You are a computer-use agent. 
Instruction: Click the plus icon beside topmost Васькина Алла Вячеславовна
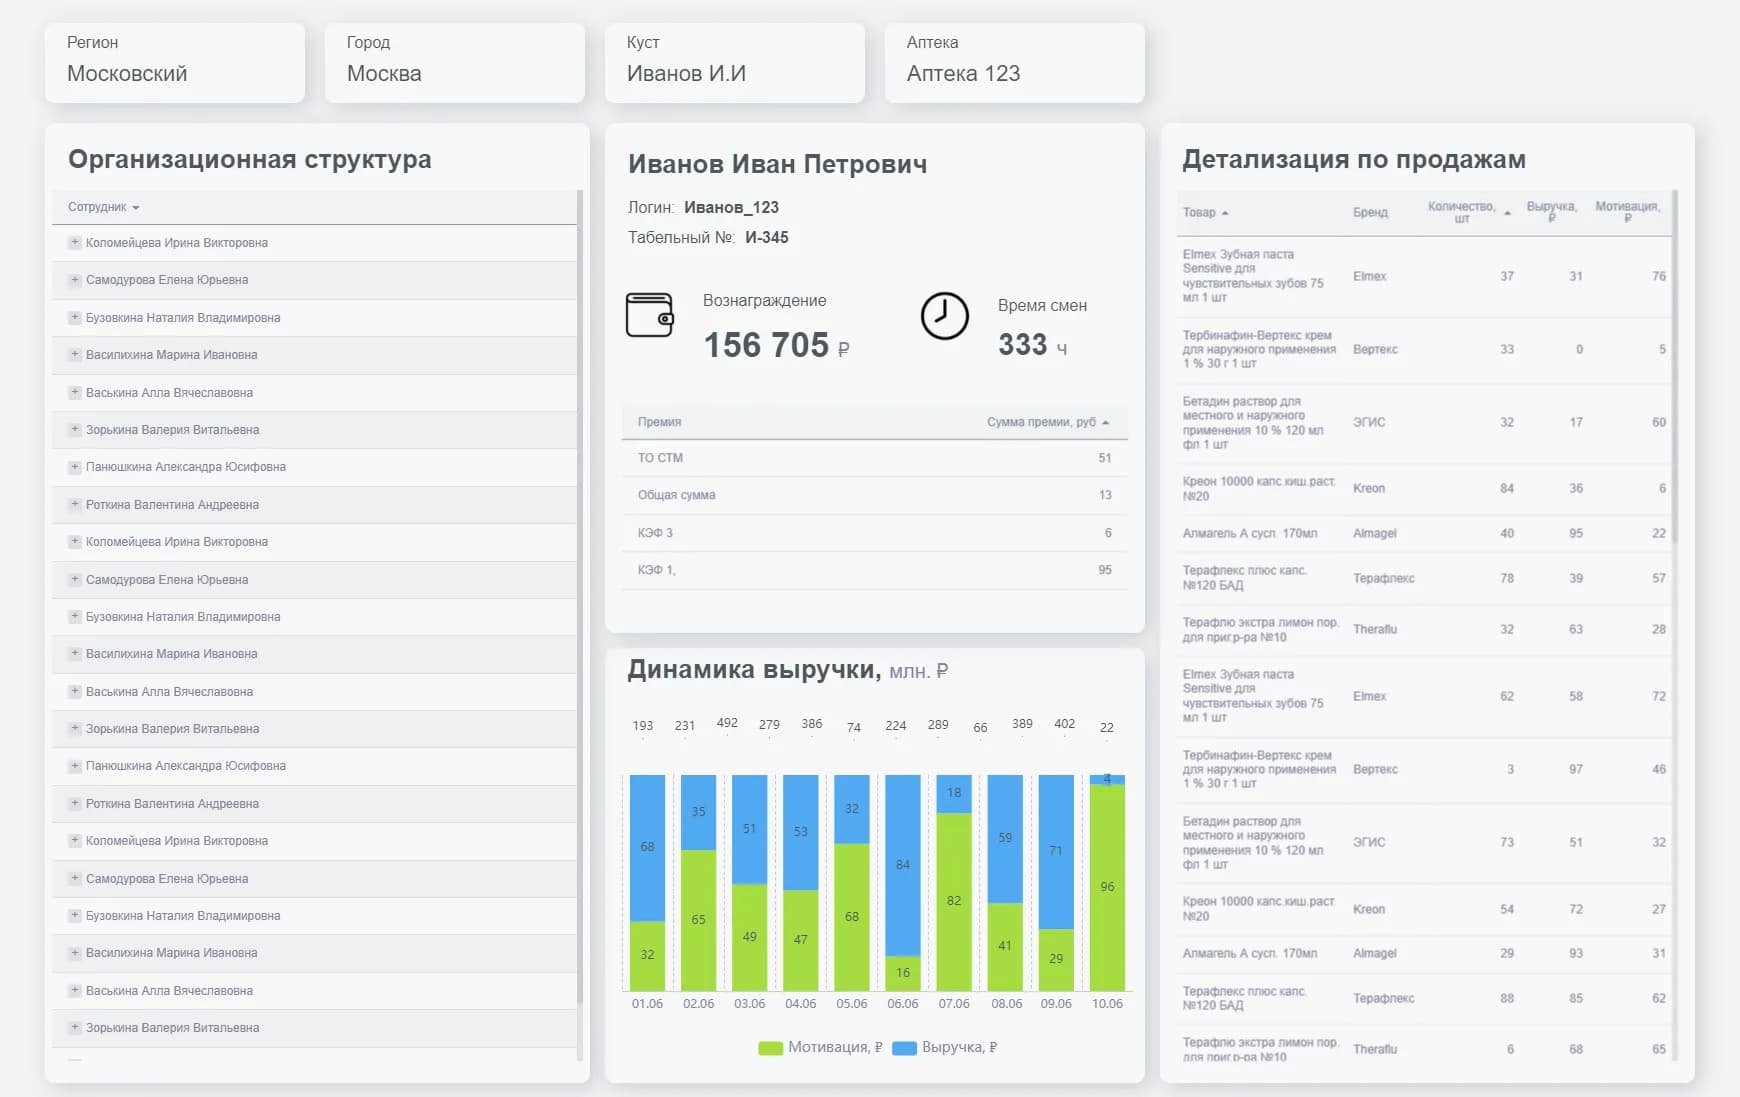(x=75, y=393)
